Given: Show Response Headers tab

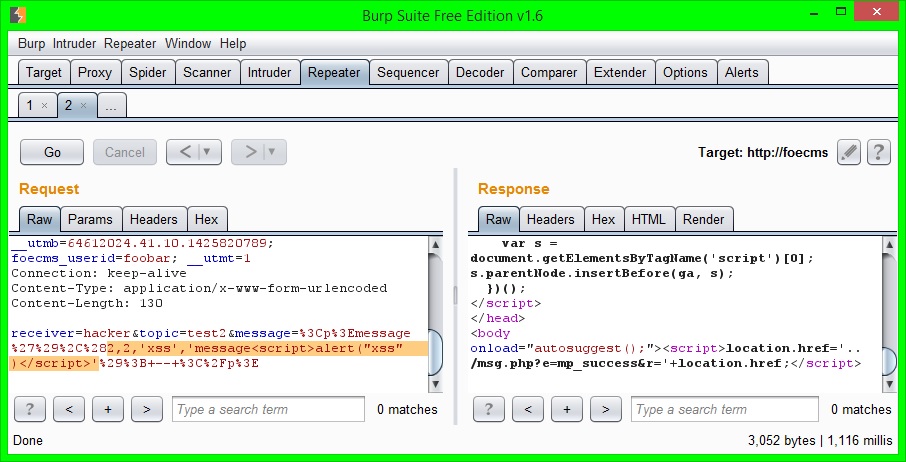Looking at the screenshot, I should pyautogui.click(x=551, y=219).
